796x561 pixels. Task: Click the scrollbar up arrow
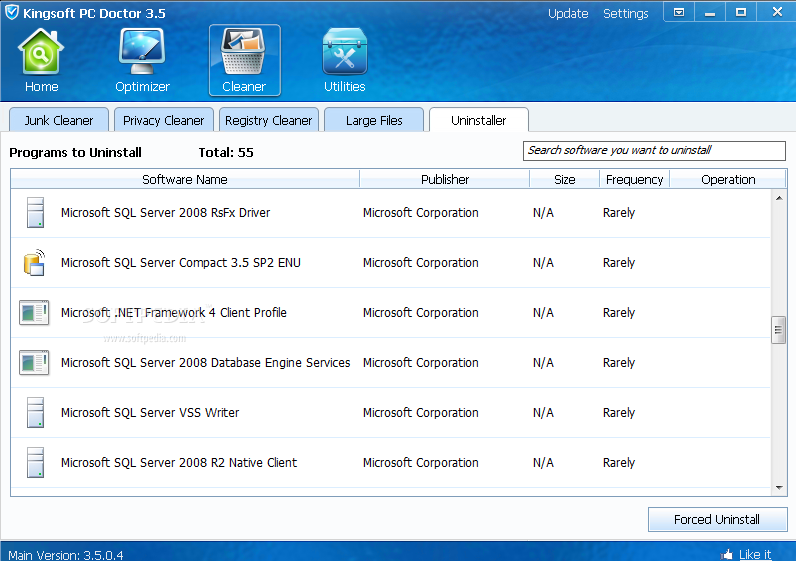coord(779,198)
